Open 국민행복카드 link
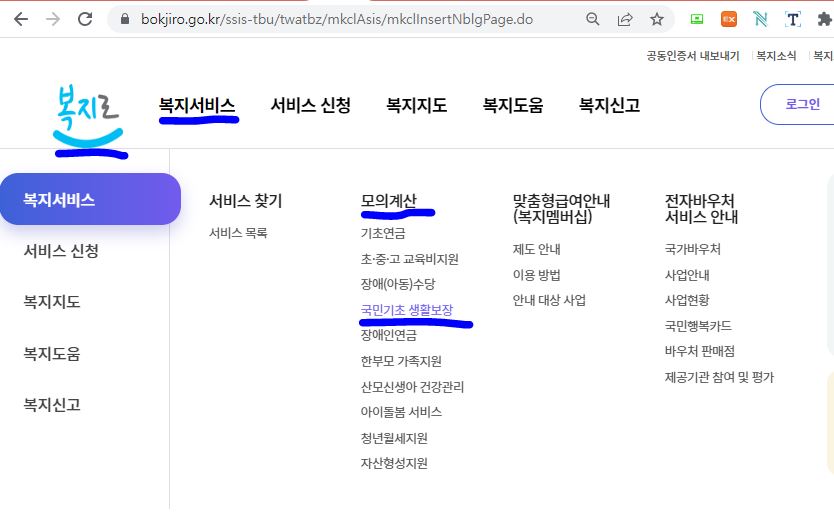This screenshot has width=834, height=512. [x=698, y=326]
